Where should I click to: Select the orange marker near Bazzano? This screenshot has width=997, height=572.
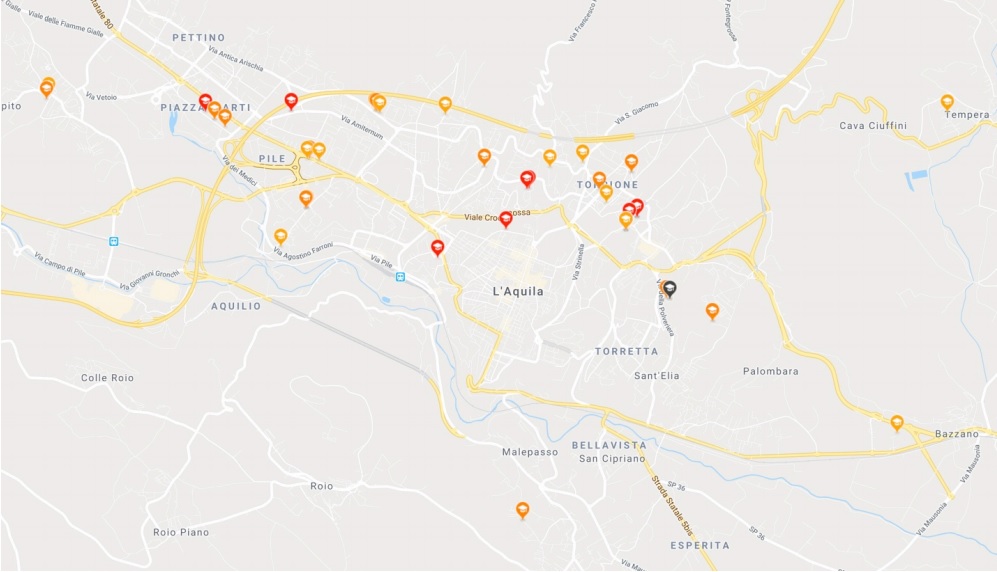pos(897,423)
